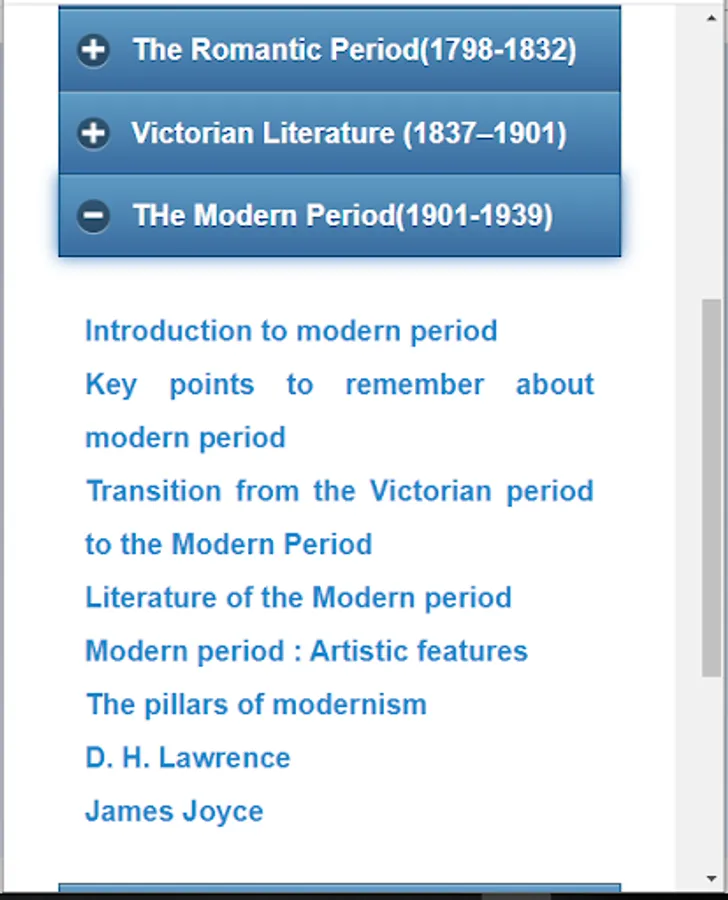The image size is (728, 900).
Task: Click the scrollbar track below the thumb
Action: [712, 780]
